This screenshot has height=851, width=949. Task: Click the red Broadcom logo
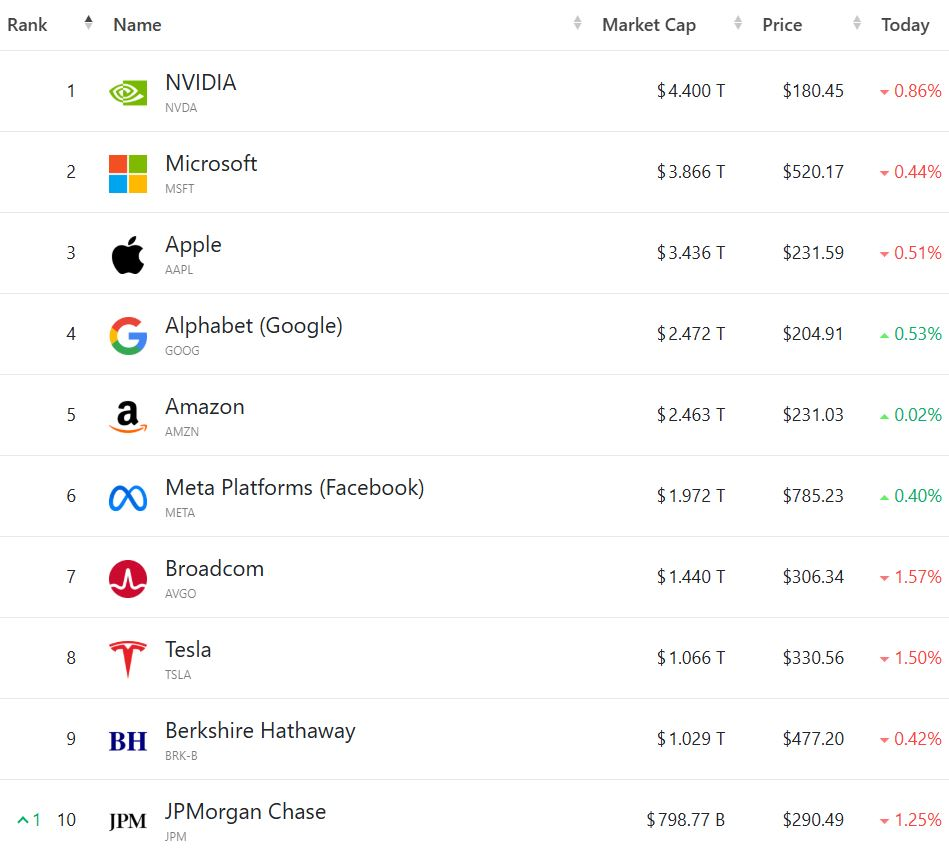[x=128, y=579]
